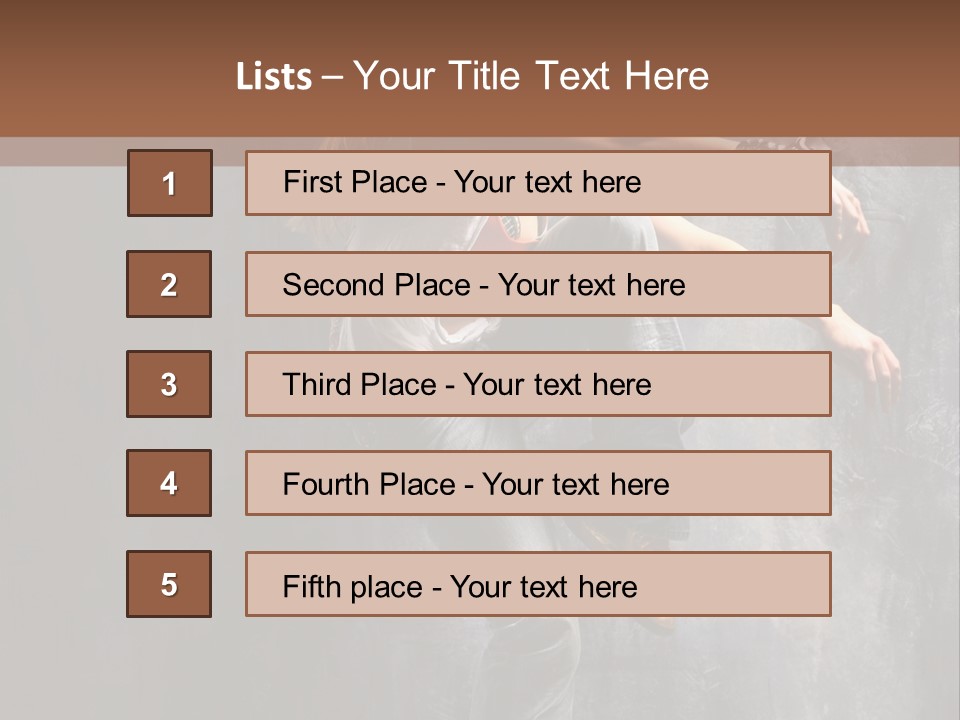This screenshot has height=720, width=960.
Task: Click the number 1 box
Action: pos(169,183)
